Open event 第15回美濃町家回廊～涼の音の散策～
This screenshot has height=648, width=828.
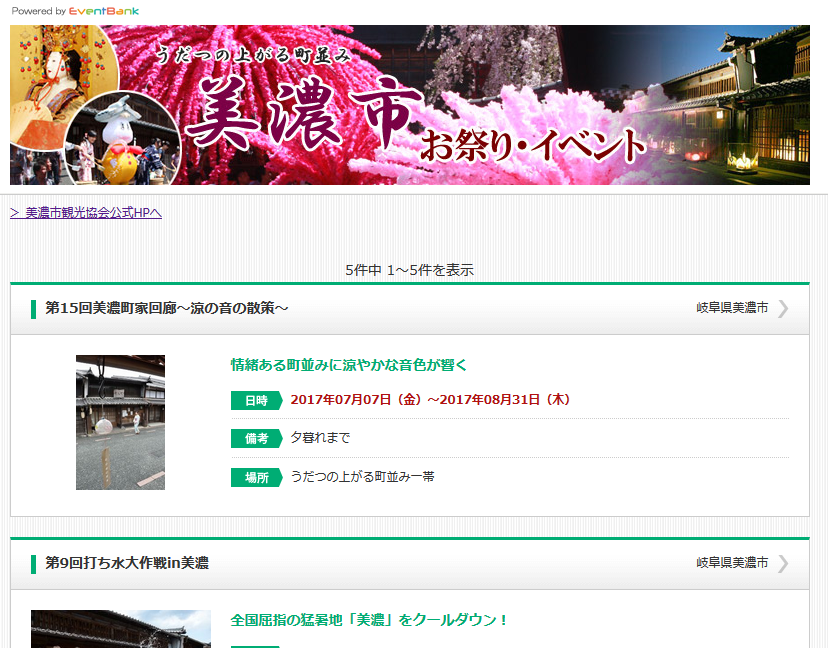click(166, 308)
